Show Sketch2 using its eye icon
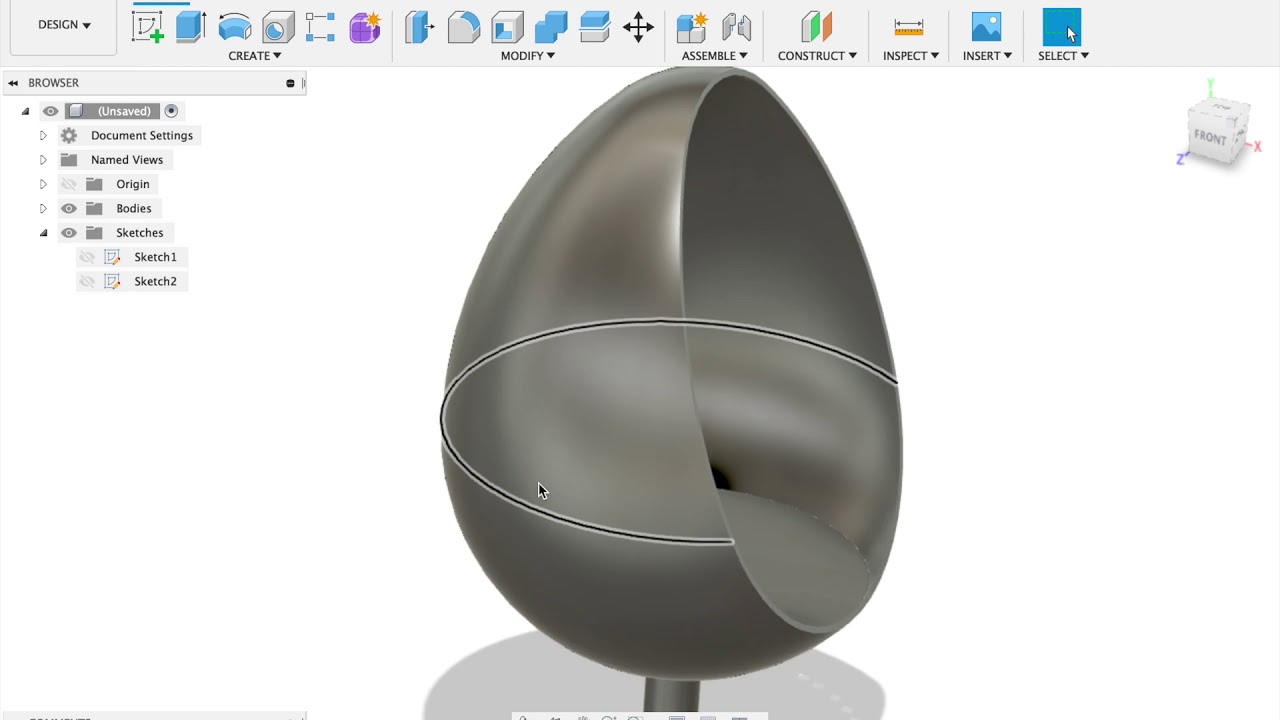 pyautogui.click(x=87, y=281)
